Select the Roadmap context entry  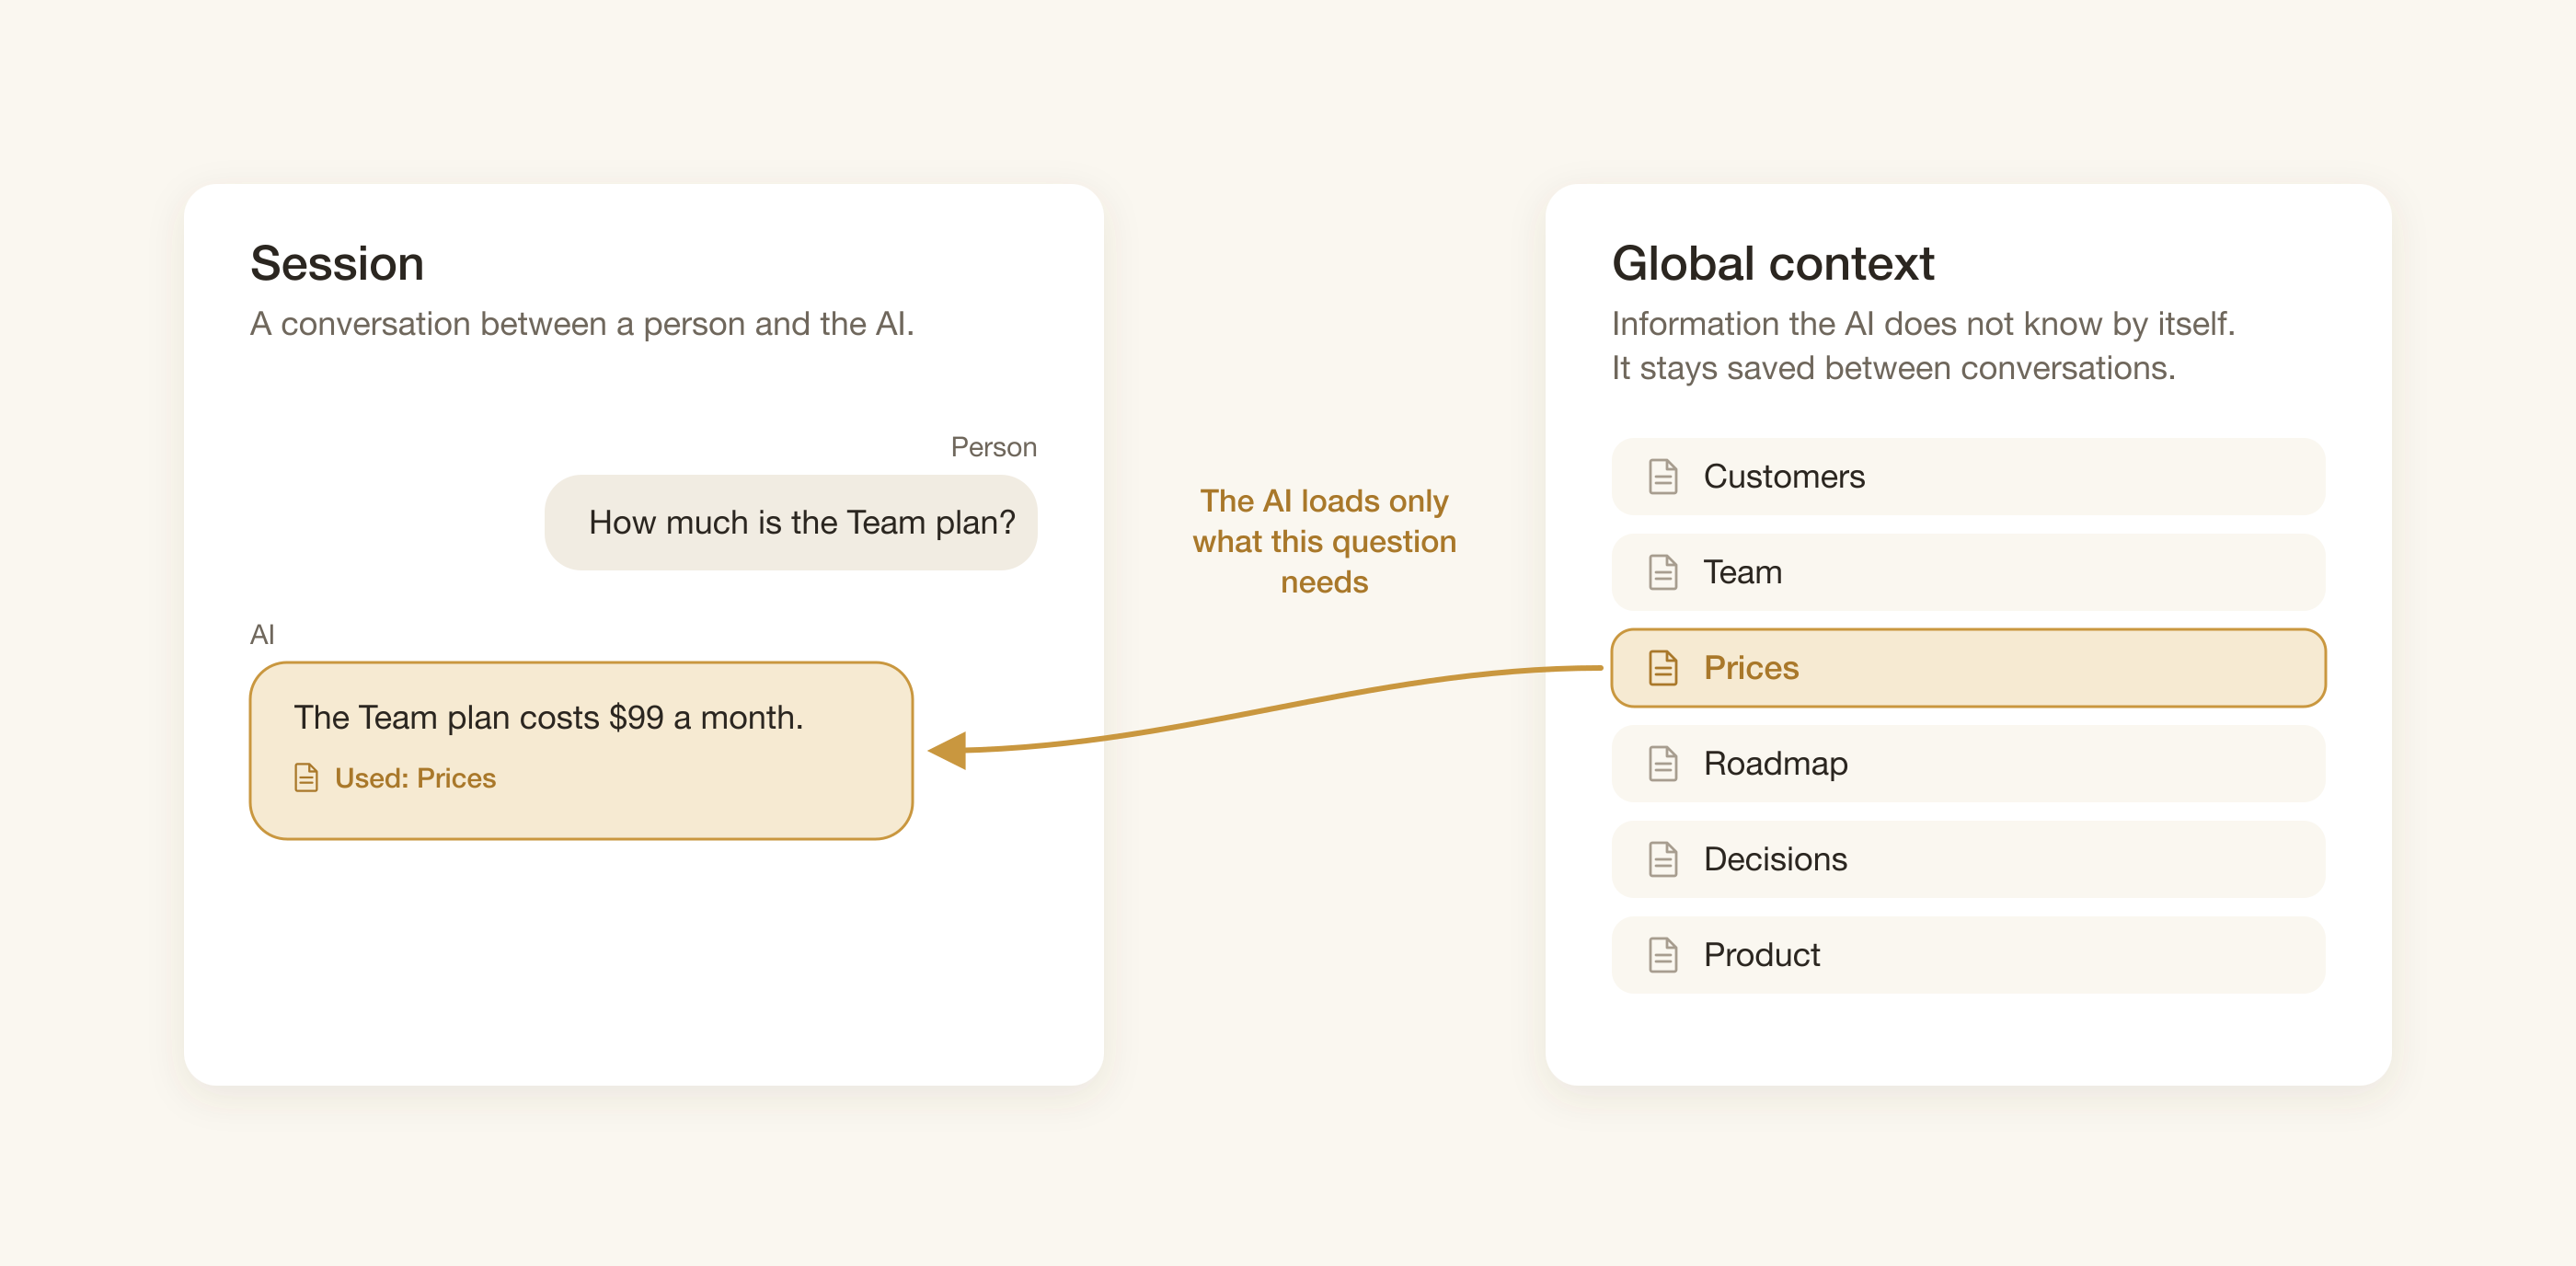click(1967, 763)
